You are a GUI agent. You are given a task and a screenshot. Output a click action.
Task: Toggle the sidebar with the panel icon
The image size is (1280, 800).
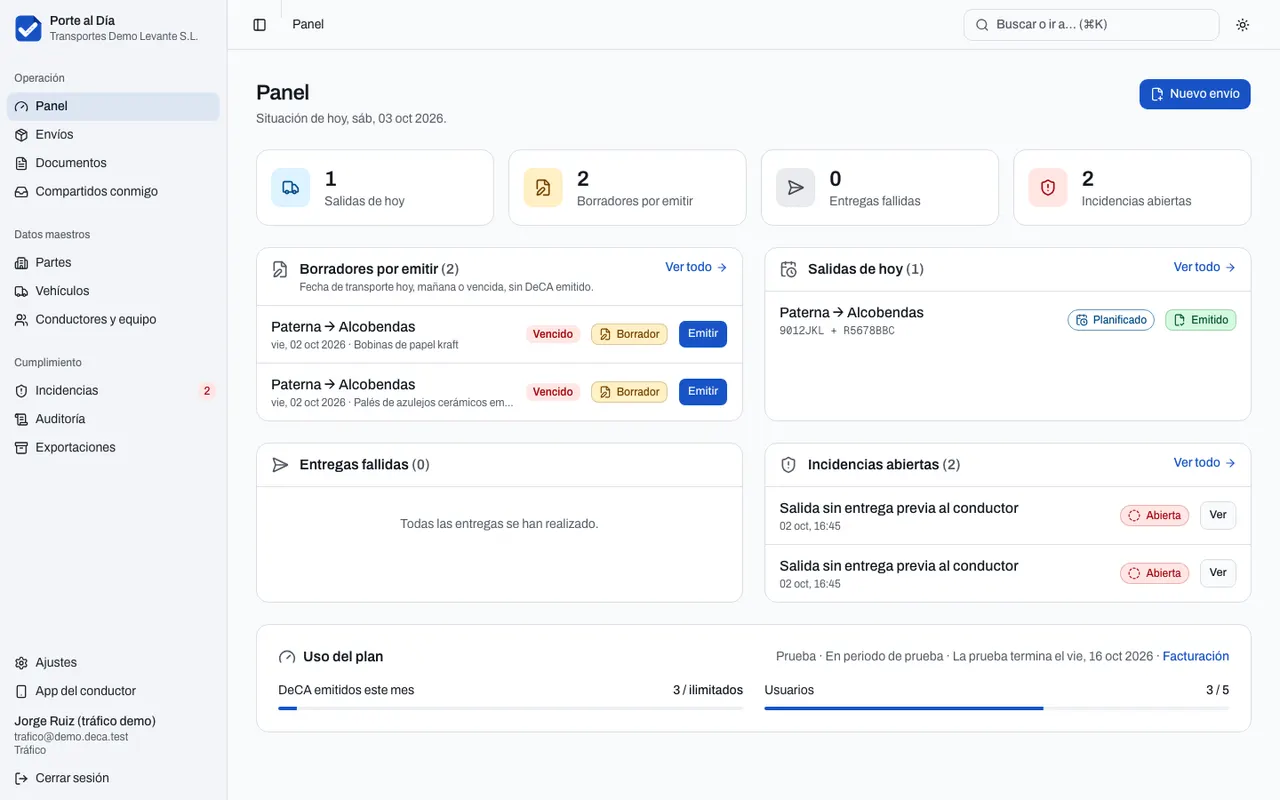(x=260, y=25)
